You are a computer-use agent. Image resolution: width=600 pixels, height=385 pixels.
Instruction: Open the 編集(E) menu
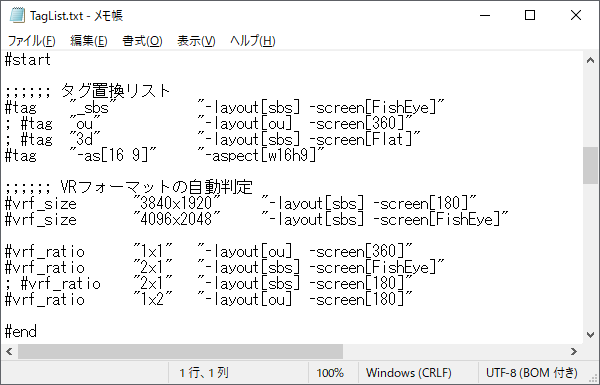pyautogui.click(x=89, y=41)
